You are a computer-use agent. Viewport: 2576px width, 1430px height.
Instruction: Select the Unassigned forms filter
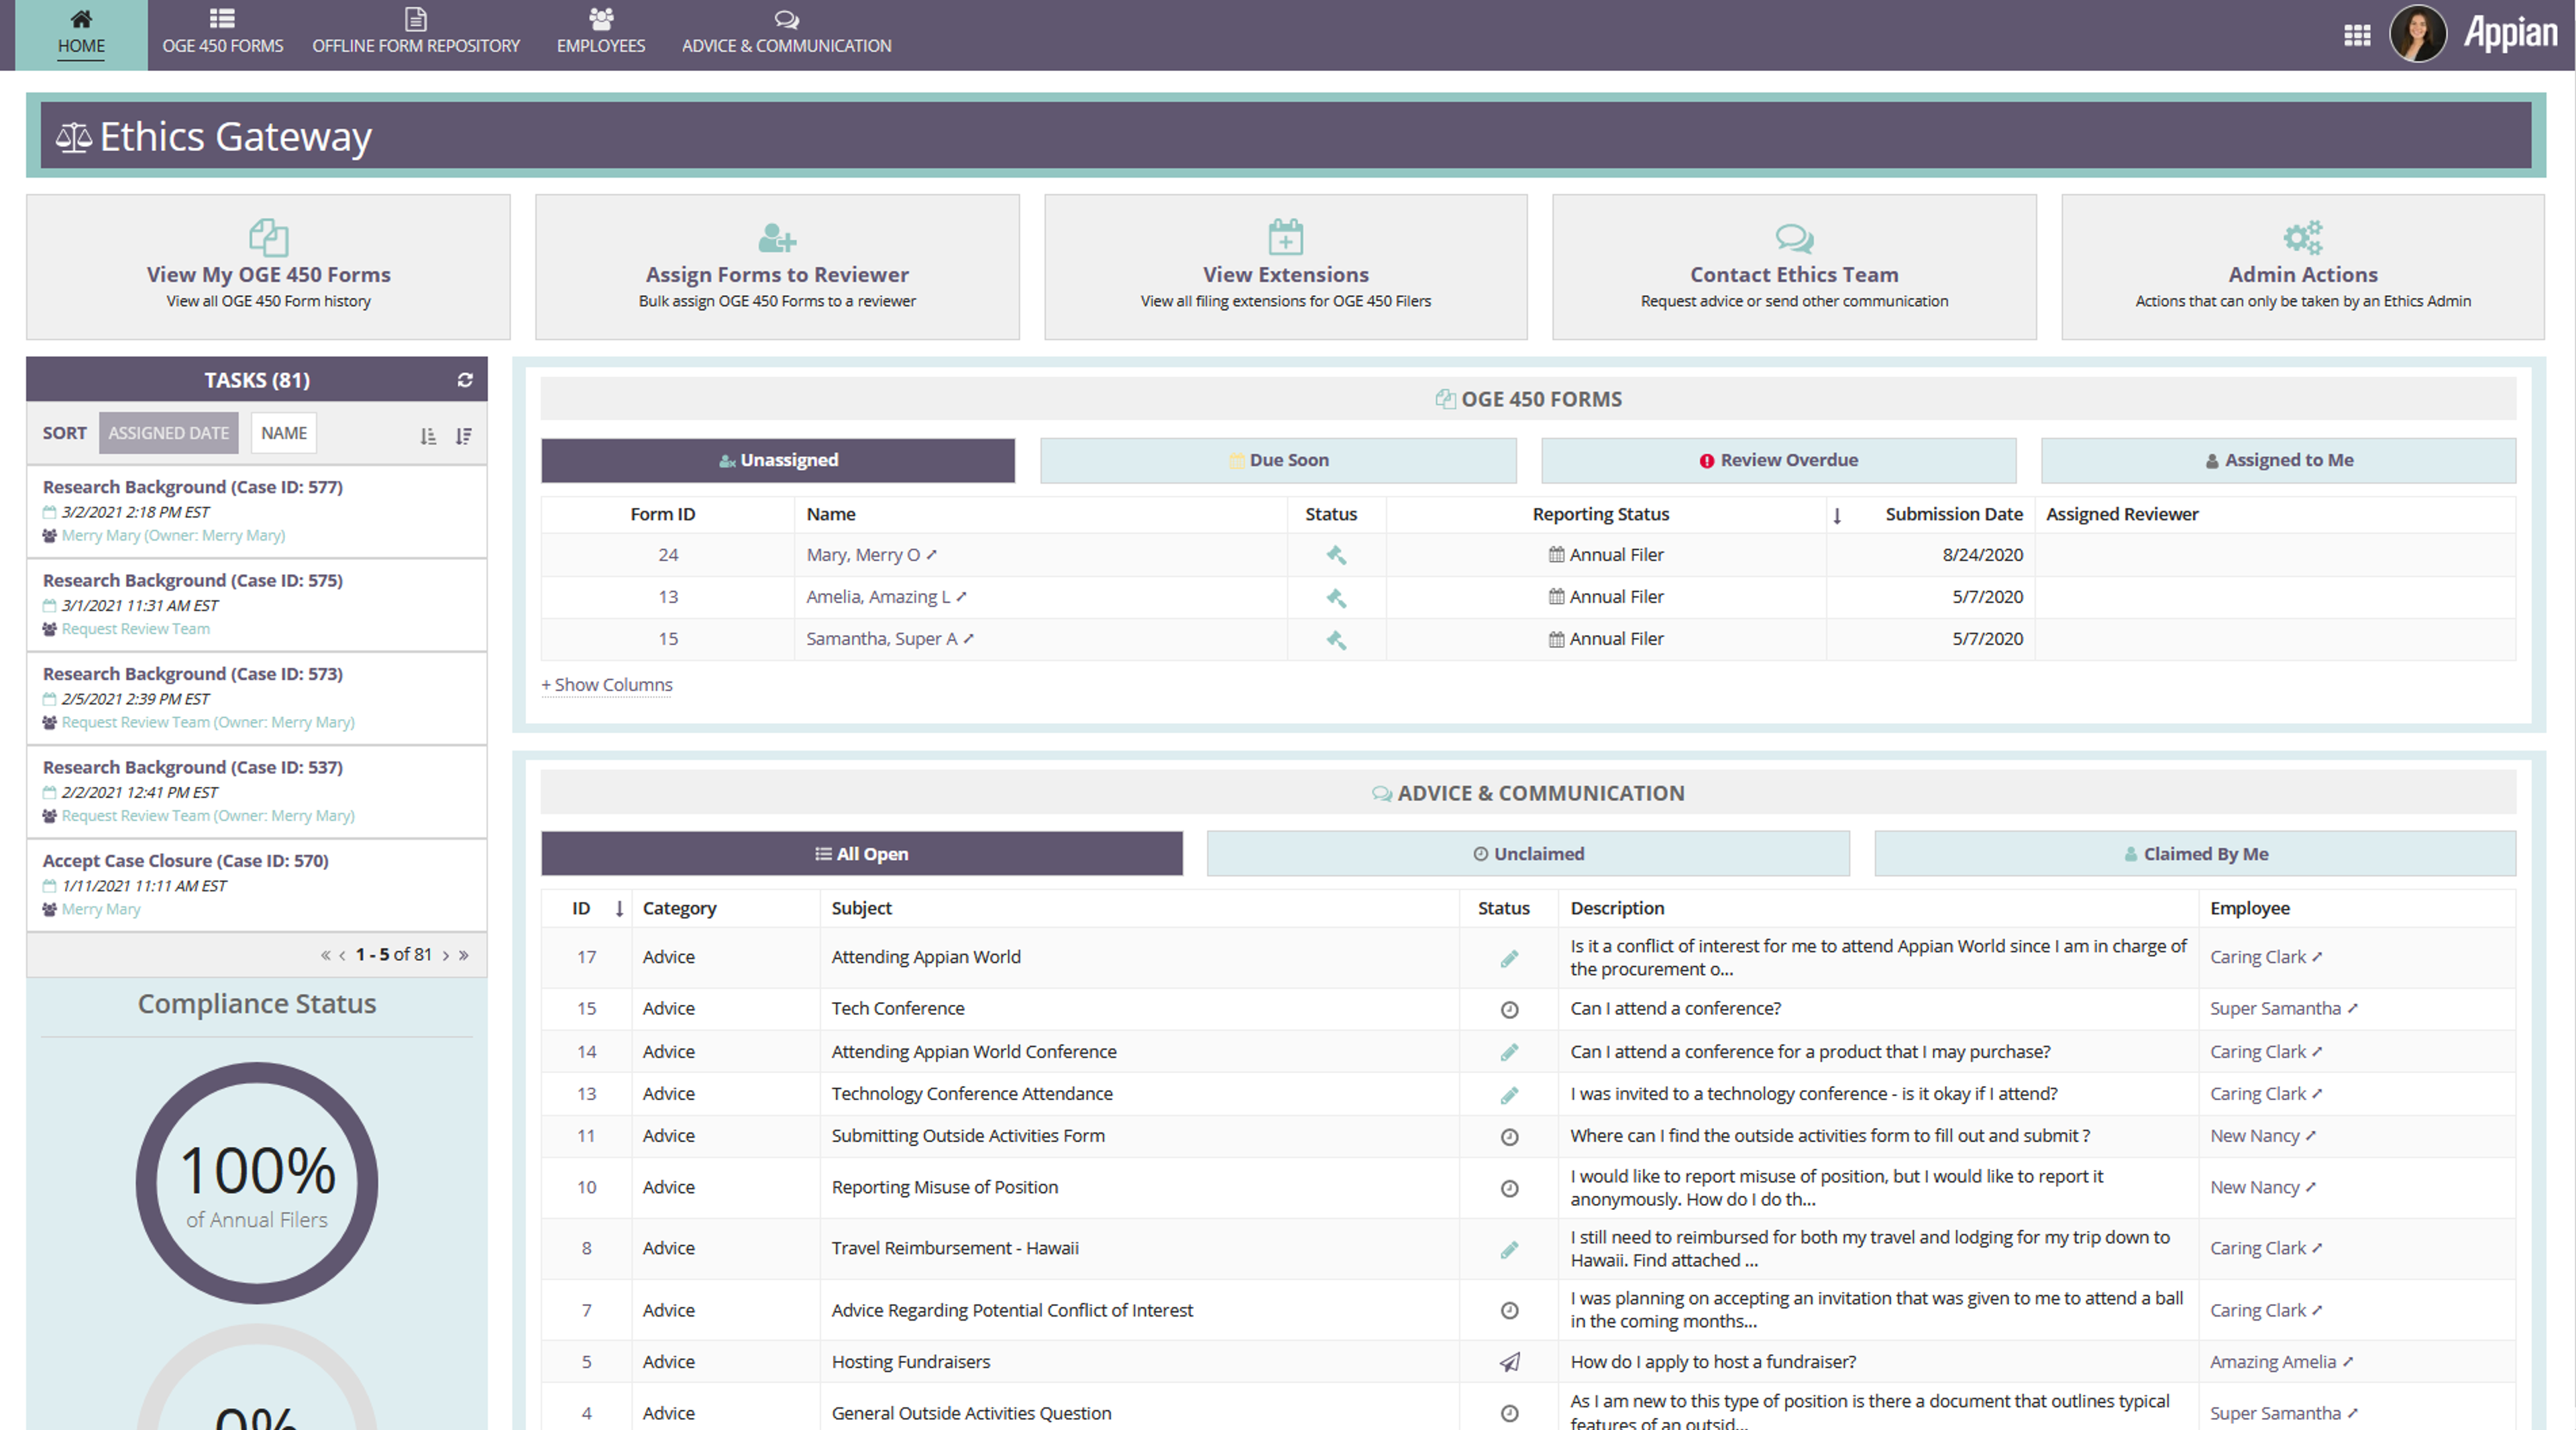tap(778, 460)
